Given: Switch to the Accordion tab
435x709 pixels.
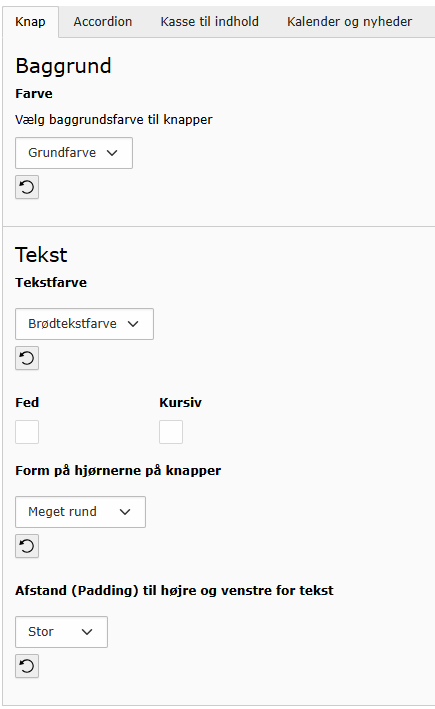Looking at the screenshot, I should pyautogui.click(x=103, y=22).
